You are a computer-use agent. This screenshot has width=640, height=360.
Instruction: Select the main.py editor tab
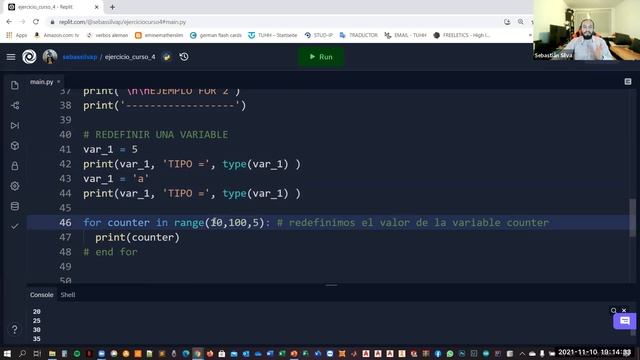(x=42, y=82)
